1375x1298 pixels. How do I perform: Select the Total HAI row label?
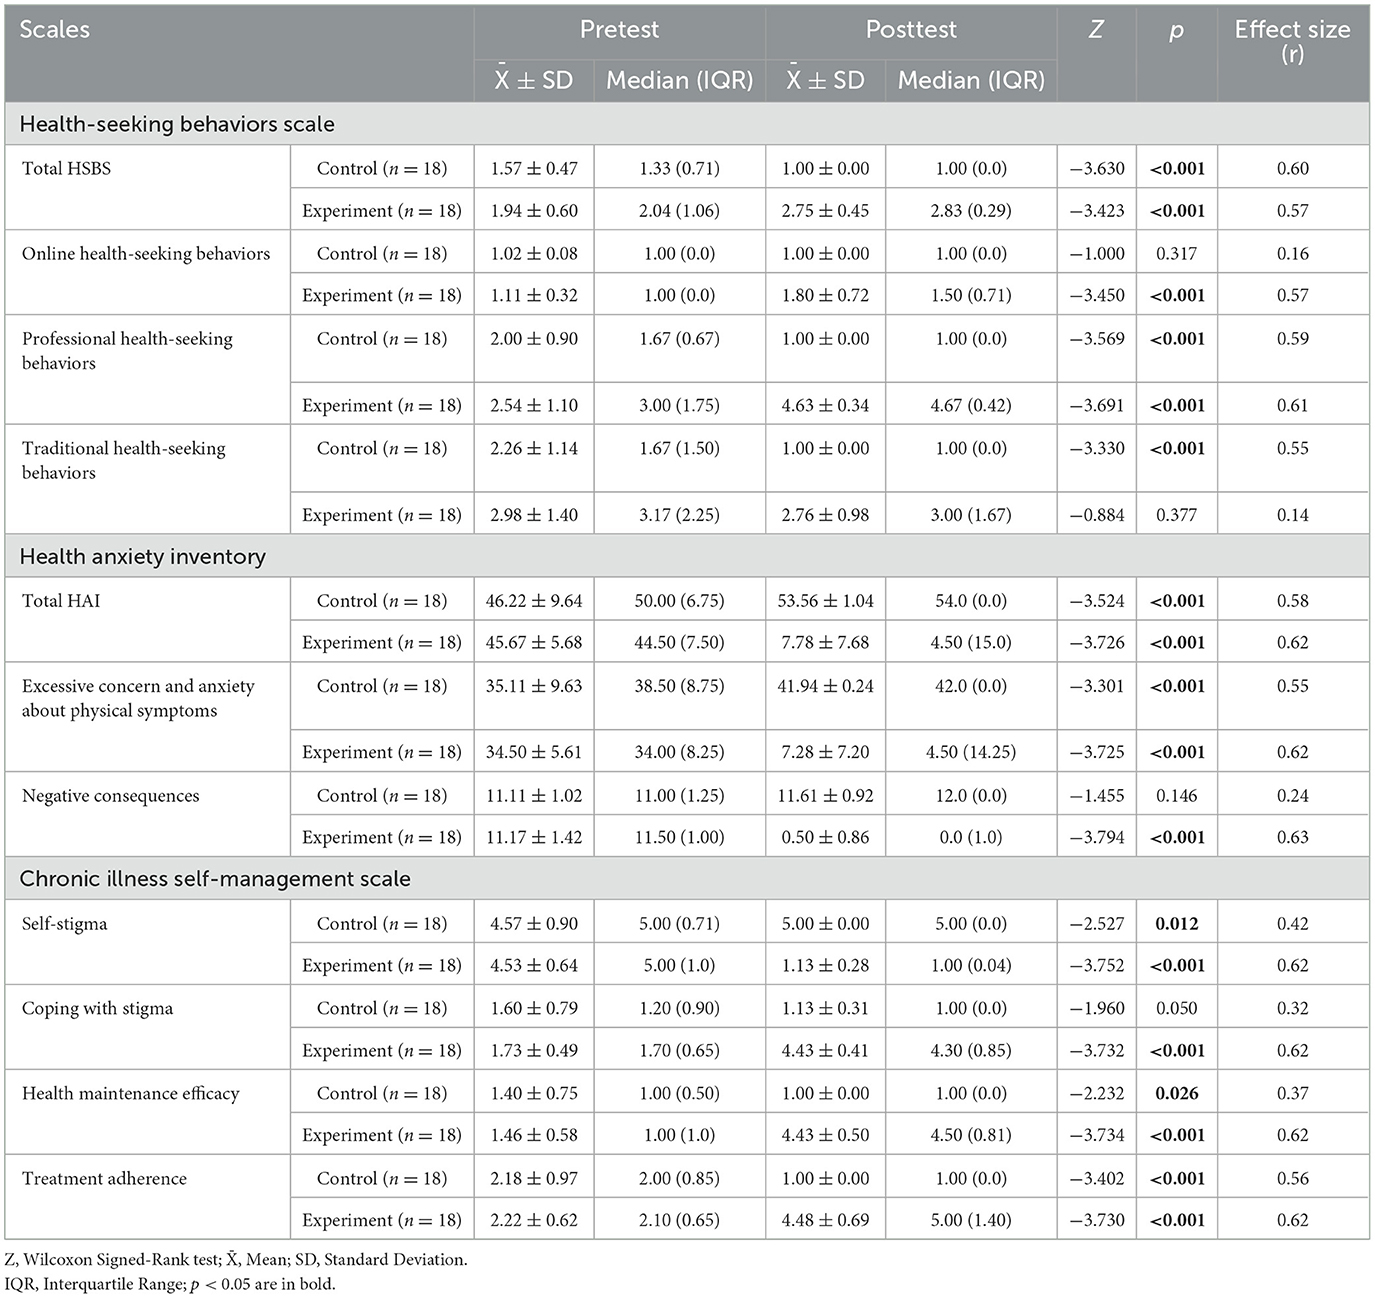[x=61, y=601]
